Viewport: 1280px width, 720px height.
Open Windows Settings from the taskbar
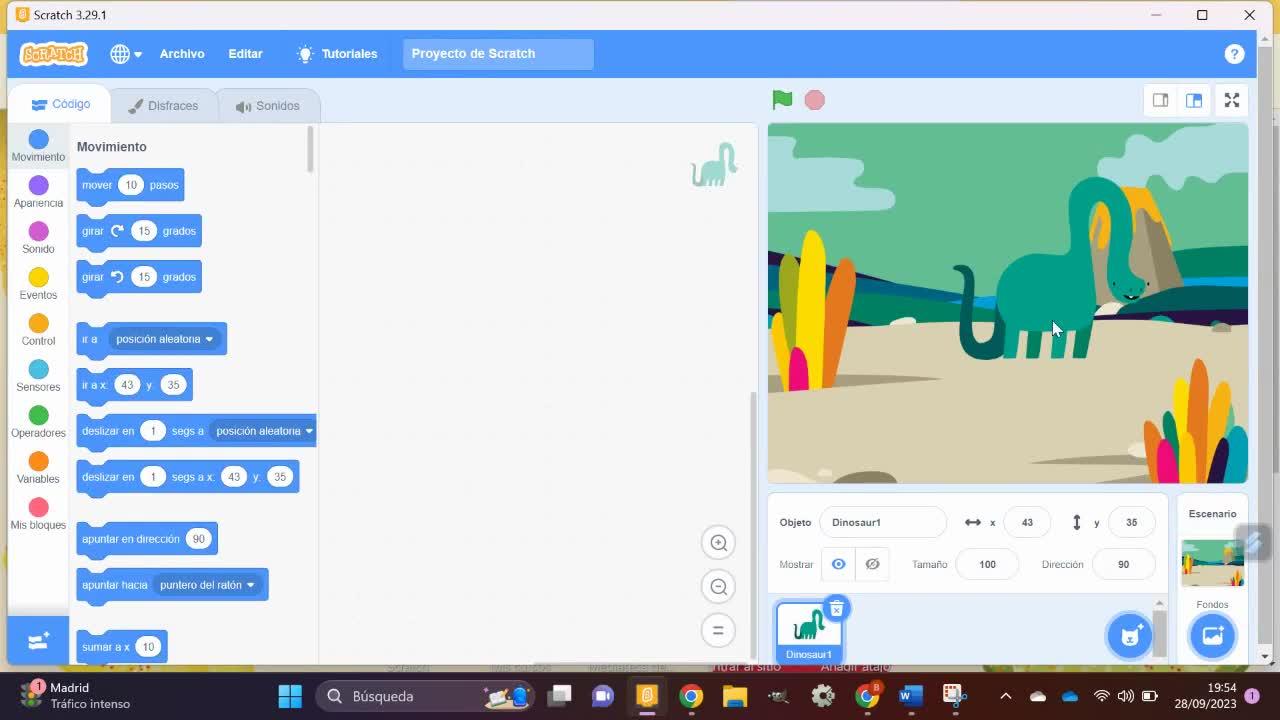click(823, 696)
